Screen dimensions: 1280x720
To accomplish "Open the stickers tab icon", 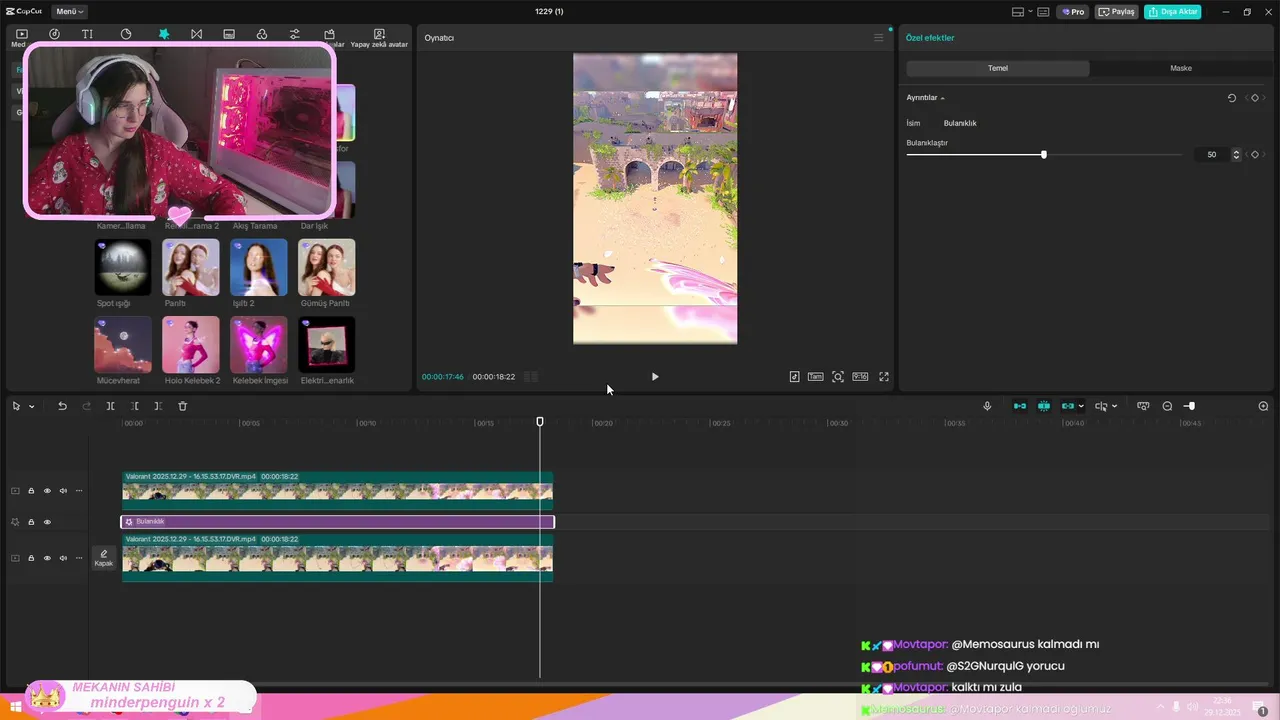I will (x=126, y=34).
